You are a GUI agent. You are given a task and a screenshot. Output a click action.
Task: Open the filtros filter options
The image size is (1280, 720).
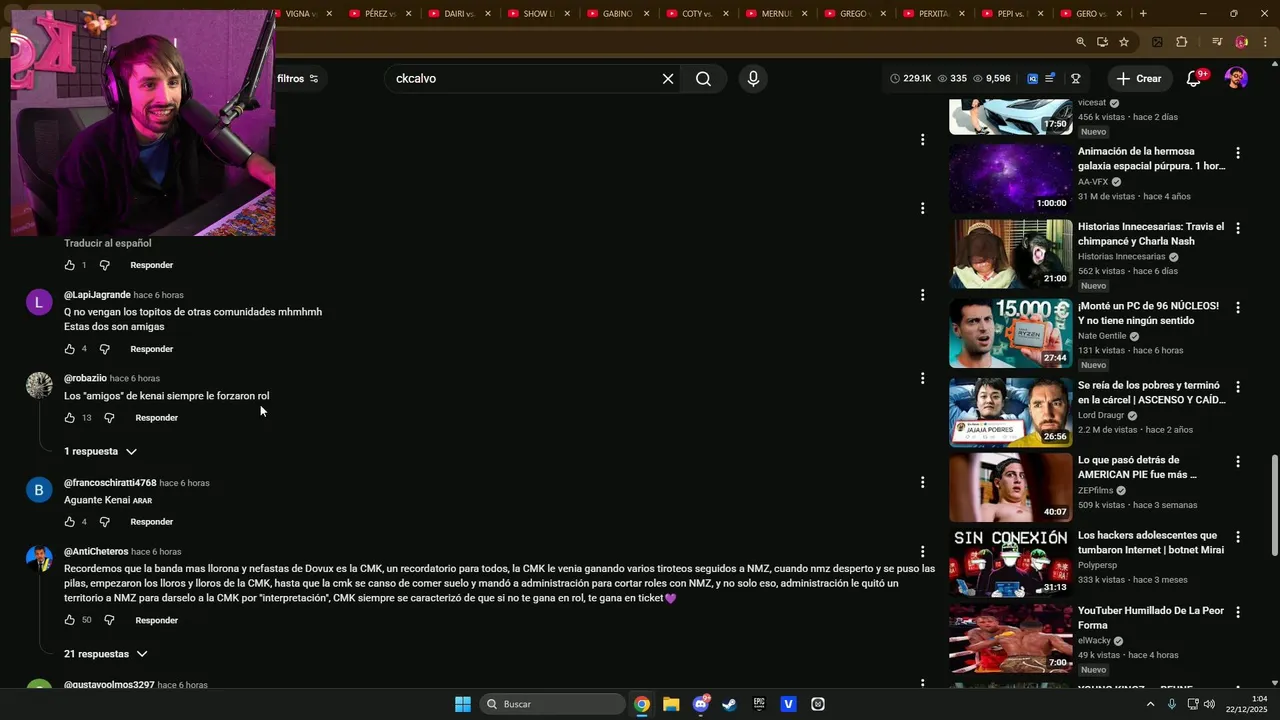(298, 79)
